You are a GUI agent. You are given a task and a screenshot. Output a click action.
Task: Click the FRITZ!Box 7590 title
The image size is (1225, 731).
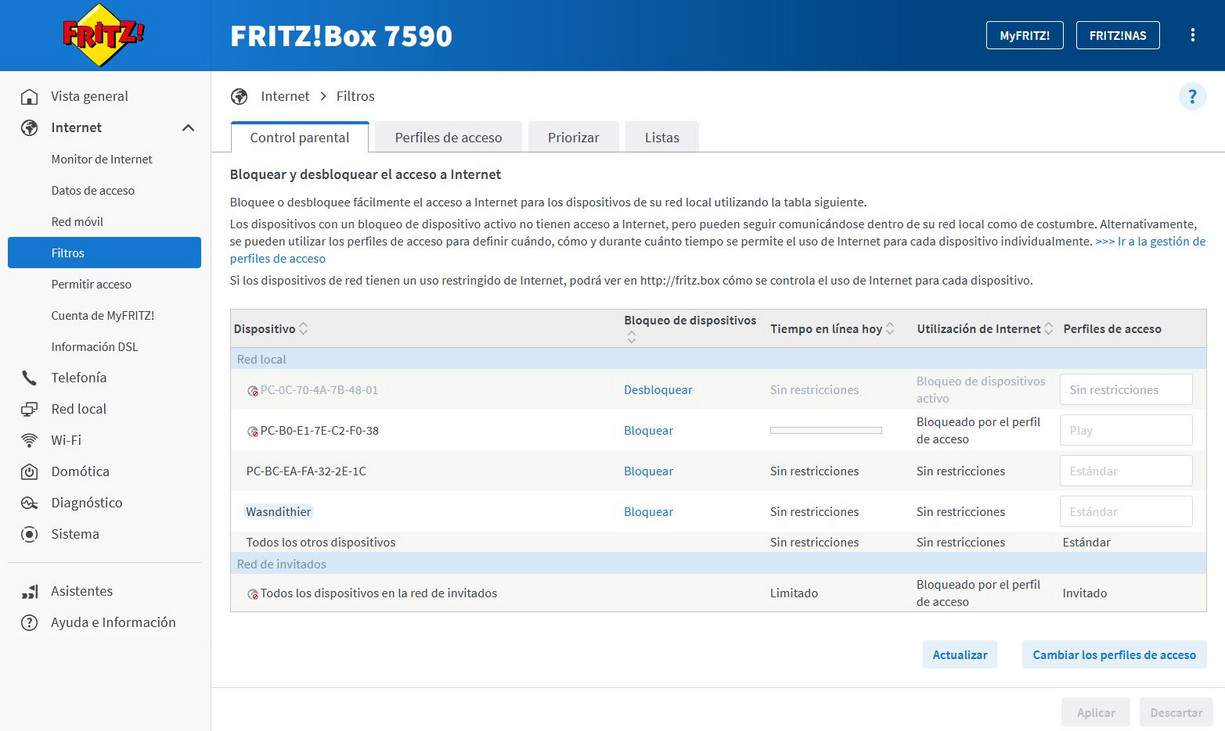point(341,36)
